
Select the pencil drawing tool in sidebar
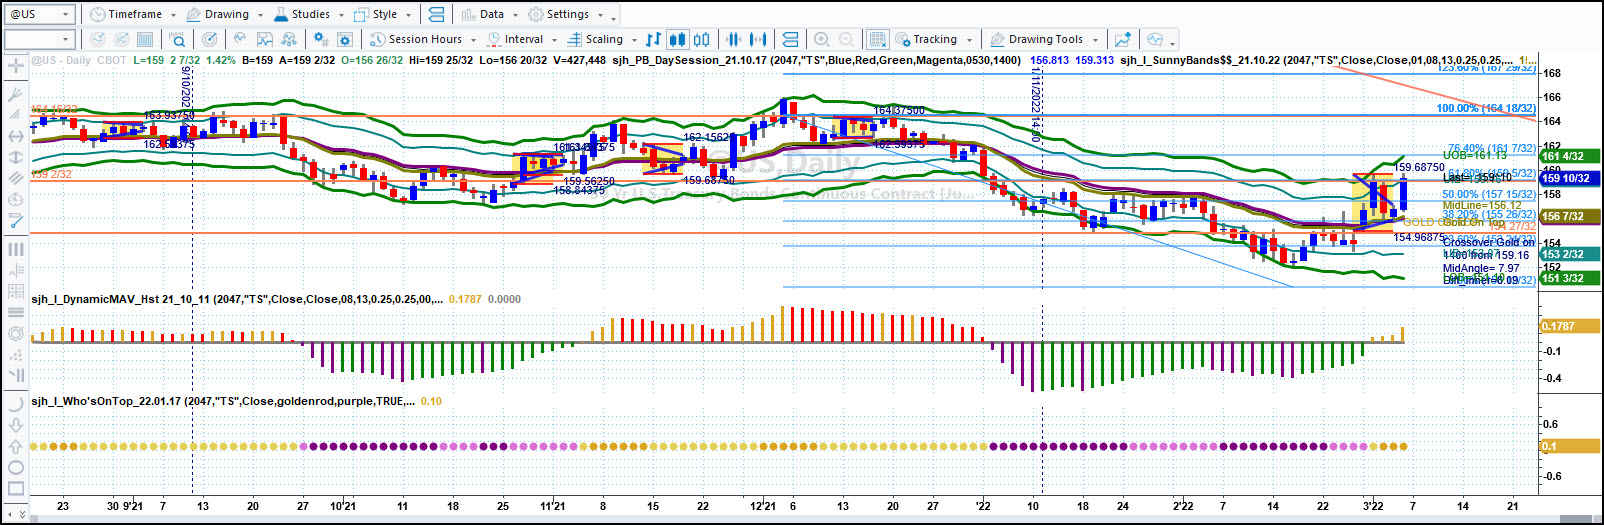pyautogui.click(x=16, y=220)
